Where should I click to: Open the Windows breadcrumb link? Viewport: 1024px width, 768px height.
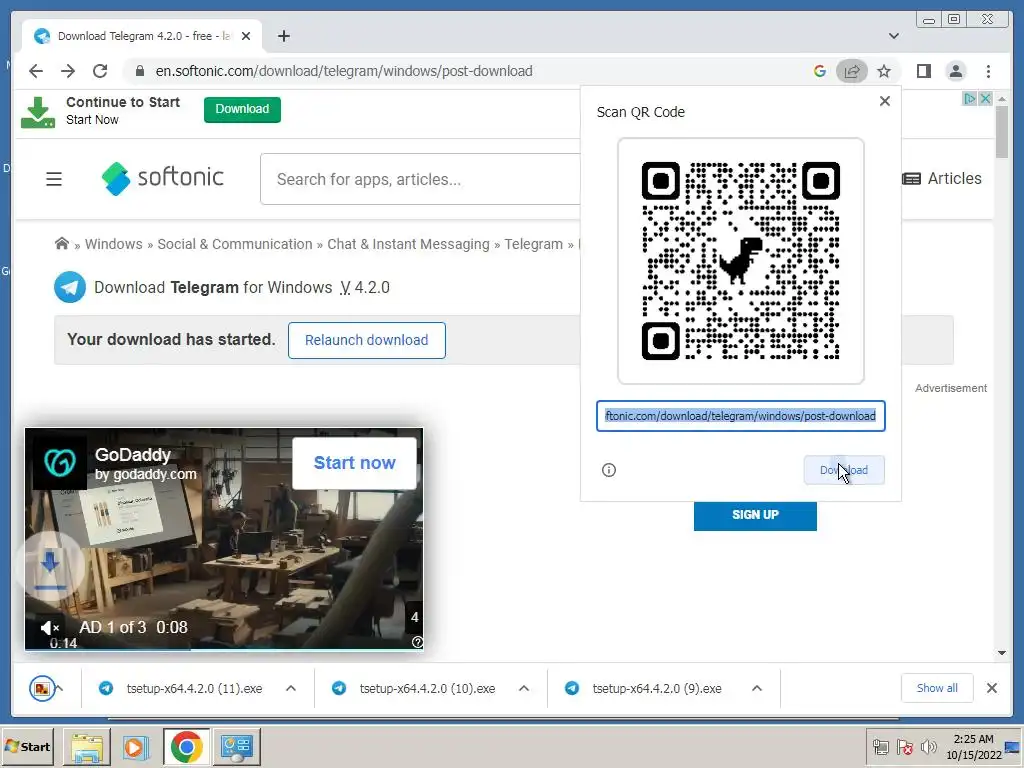[x=114, y=244]
